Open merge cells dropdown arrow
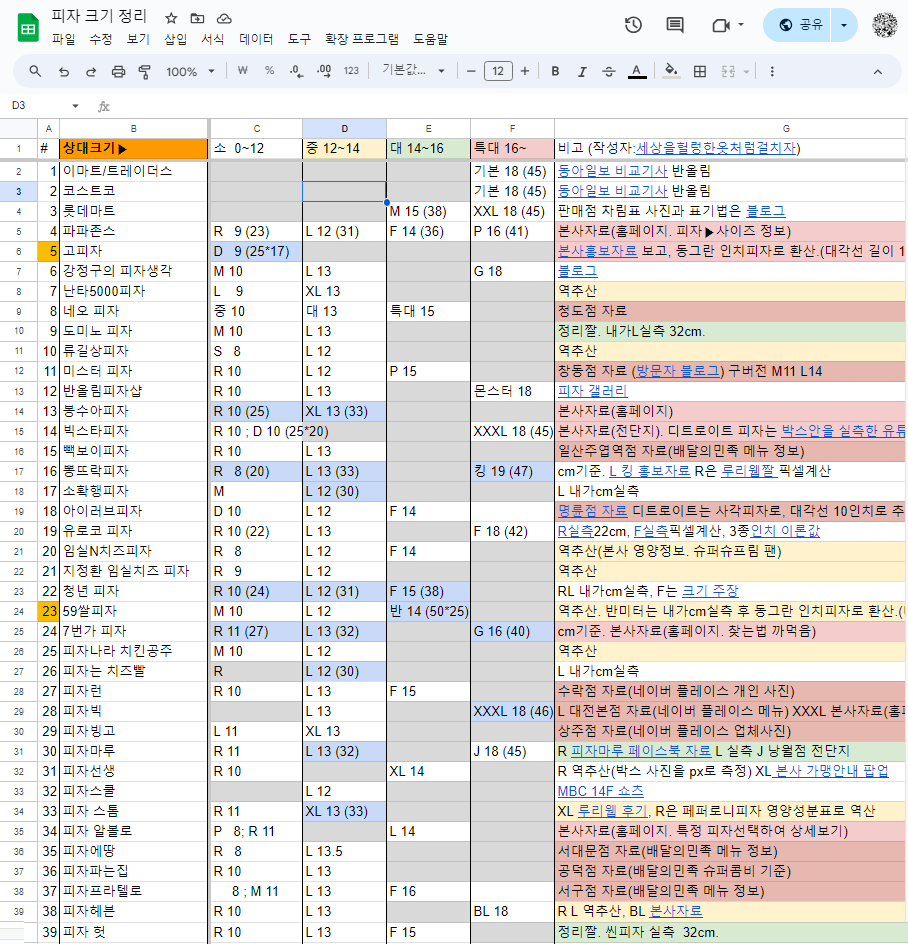The image size is (908, 944). click(x=746, y=72)
